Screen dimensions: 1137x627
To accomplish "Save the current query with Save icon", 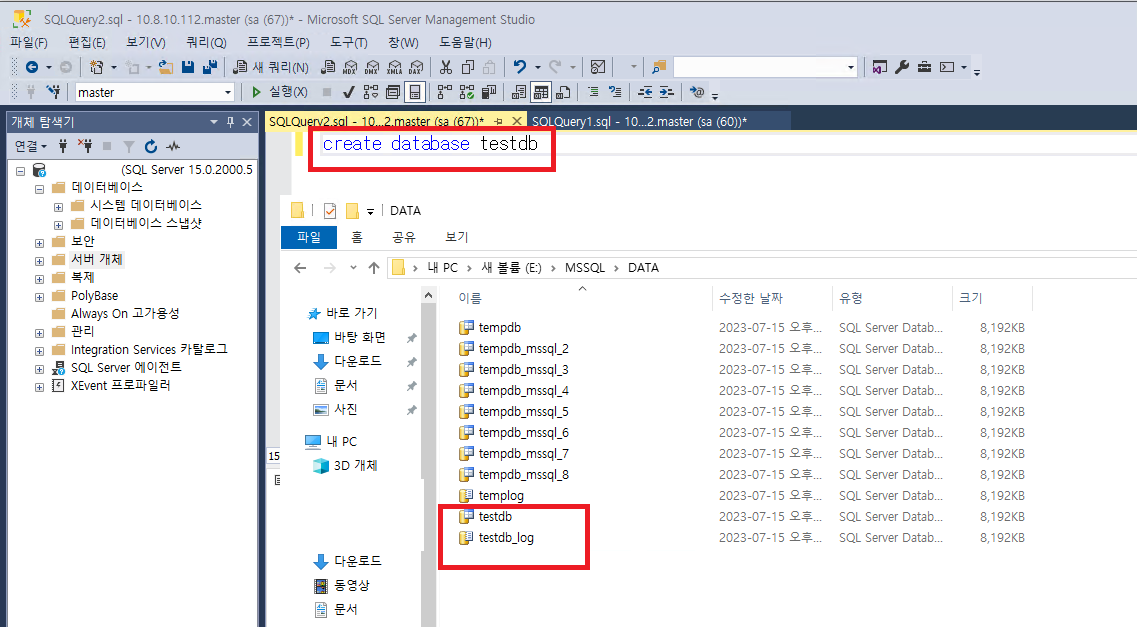I will click(188, 67).
